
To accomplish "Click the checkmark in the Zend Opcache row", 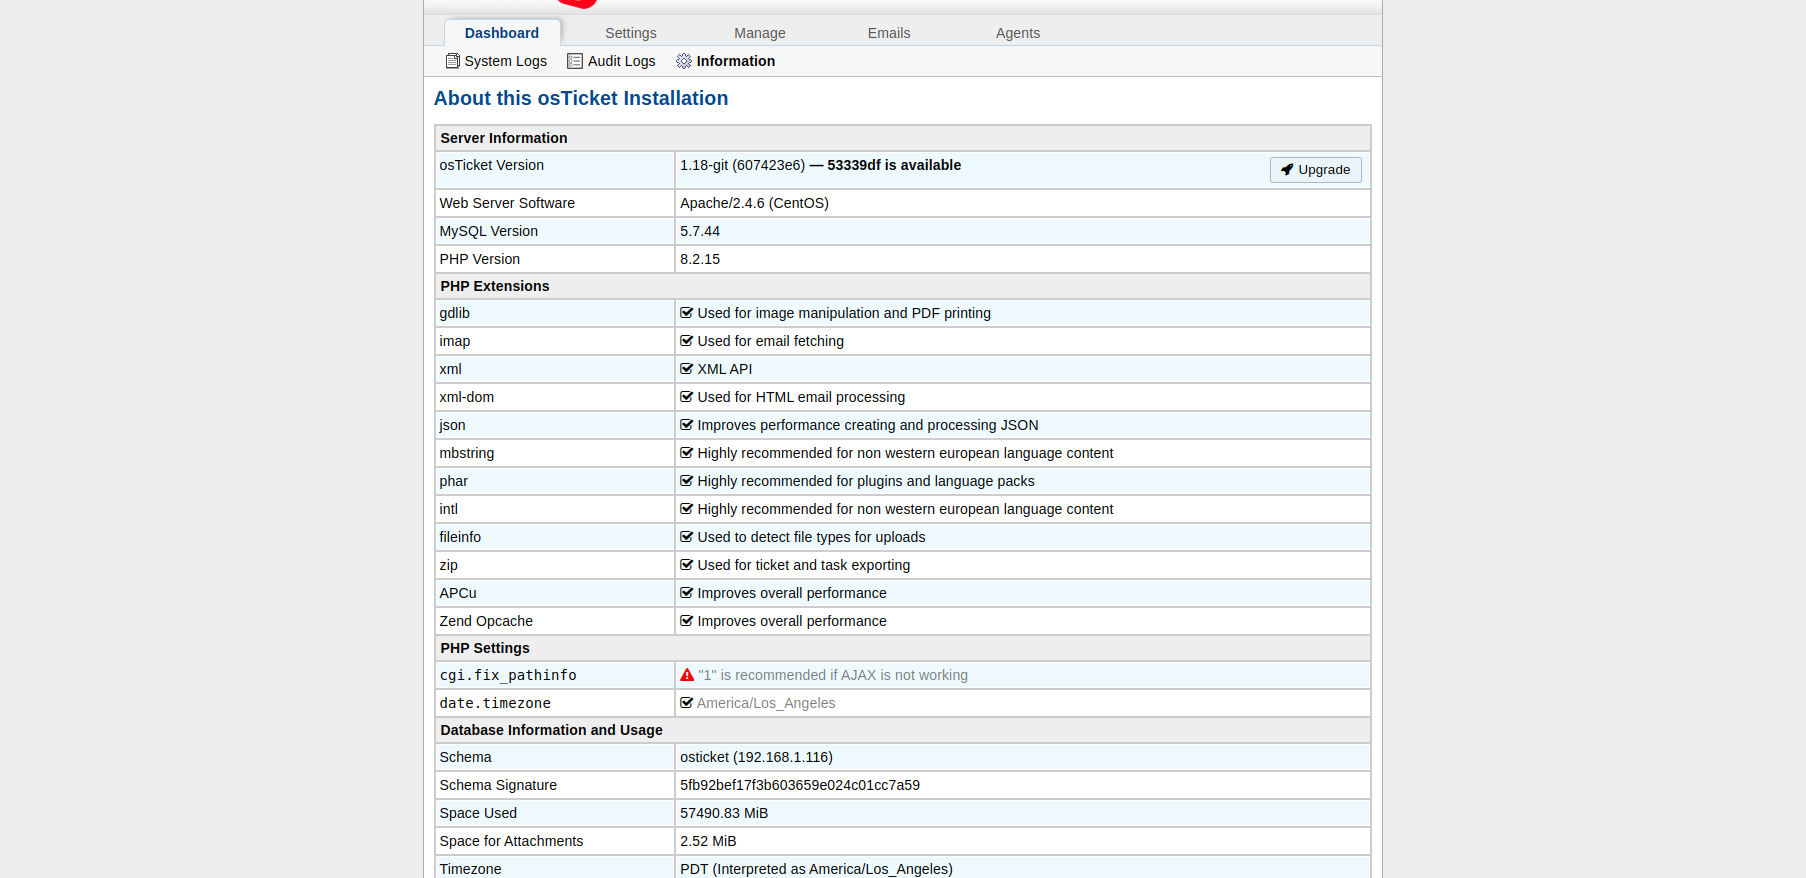I will (x=687, y=621).
